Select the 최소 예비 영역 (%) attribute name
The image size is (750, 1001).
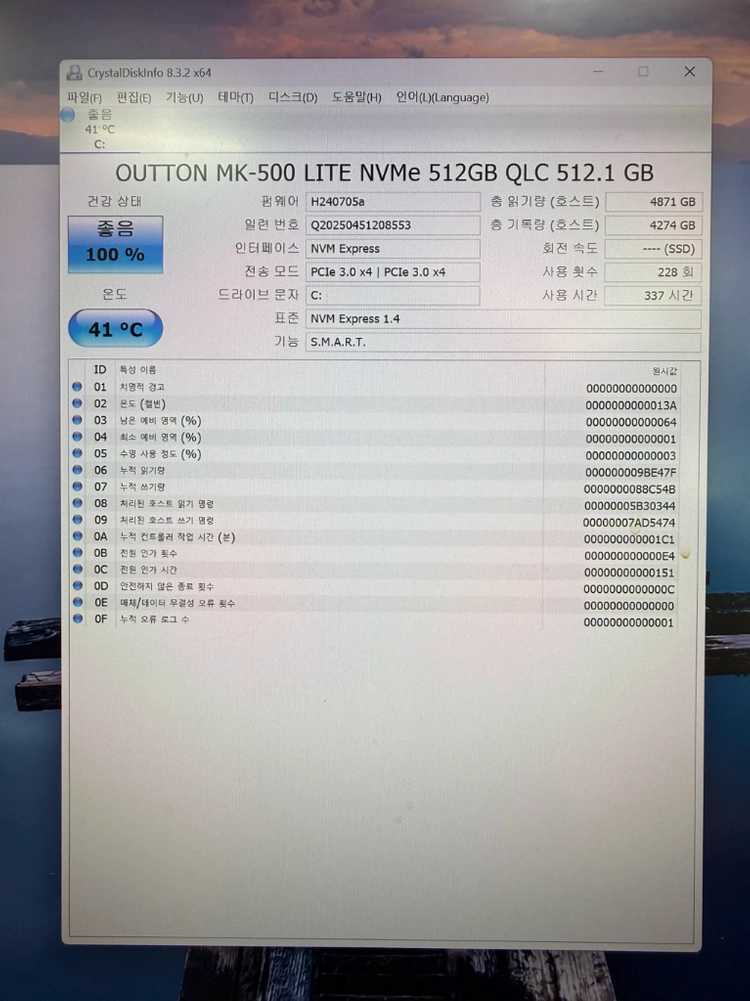coord(160,437)
